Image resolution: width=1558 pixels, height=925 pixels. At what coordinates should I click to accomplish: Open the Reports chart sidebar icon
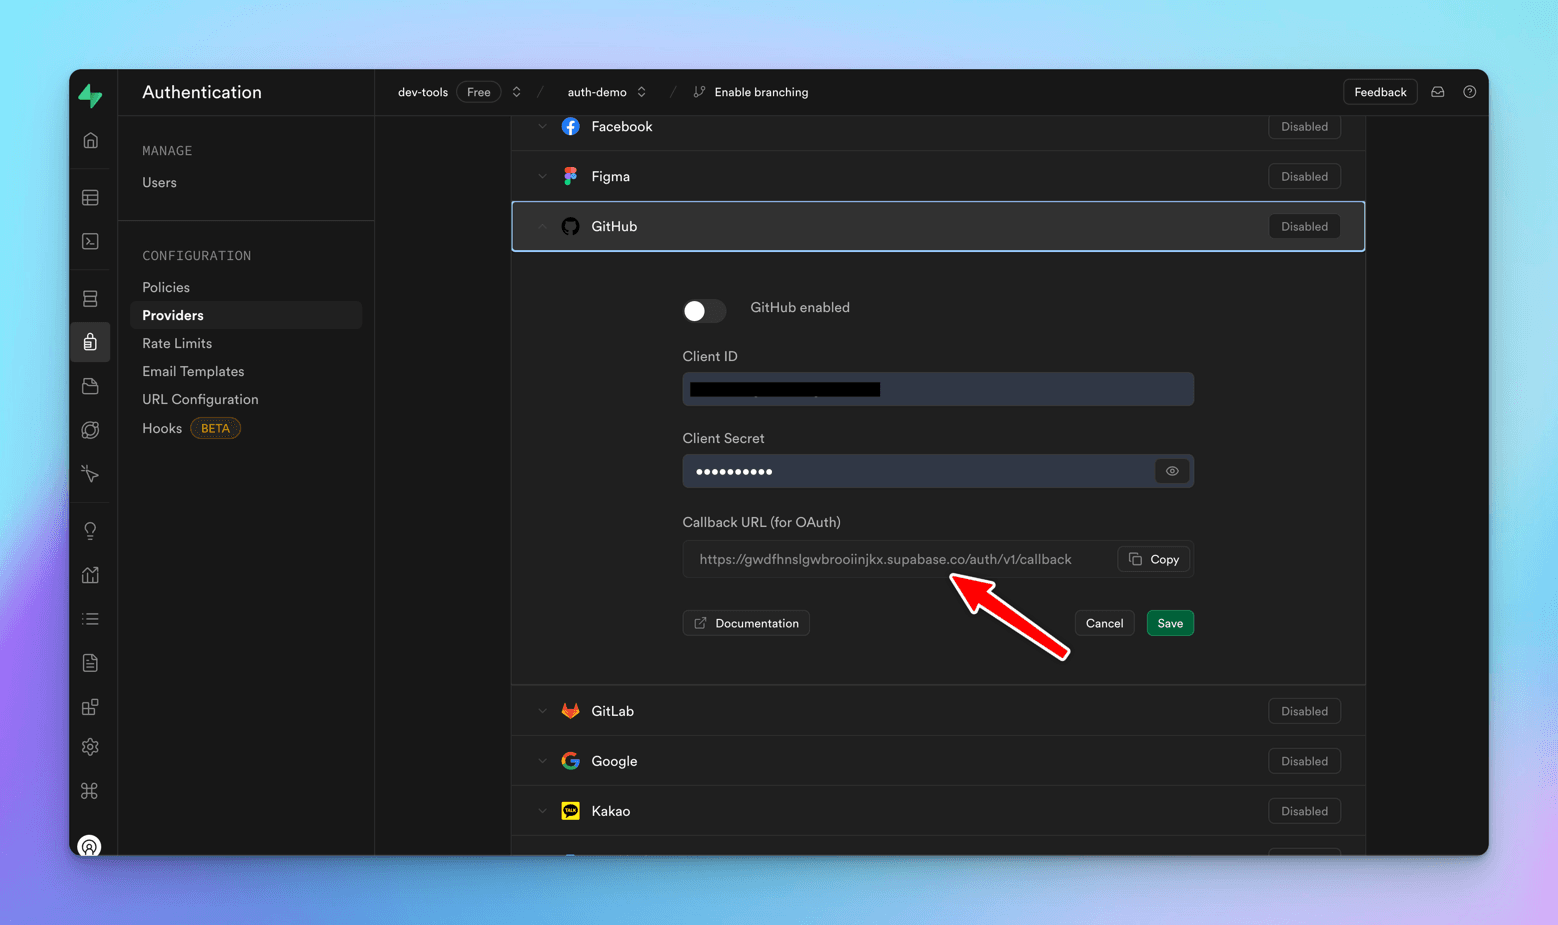point(90,575)
